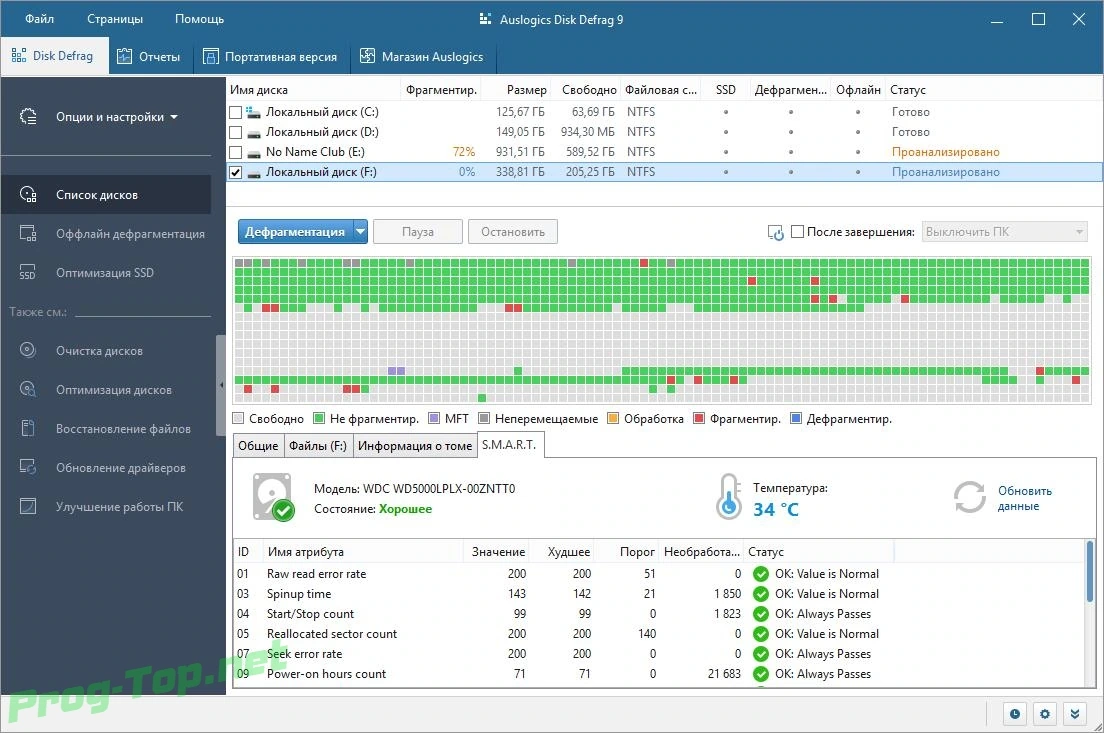This screenshot has height=733, width=1104.
Task: Click the Локальный диск (C:) drive icon
Action: click(x=253, y=112)
